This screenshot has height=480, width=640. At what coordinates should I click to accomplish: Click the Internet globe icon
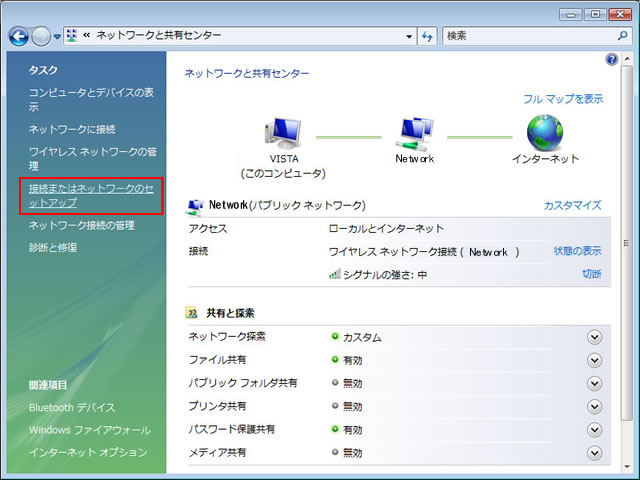click(x=545, y=133)
